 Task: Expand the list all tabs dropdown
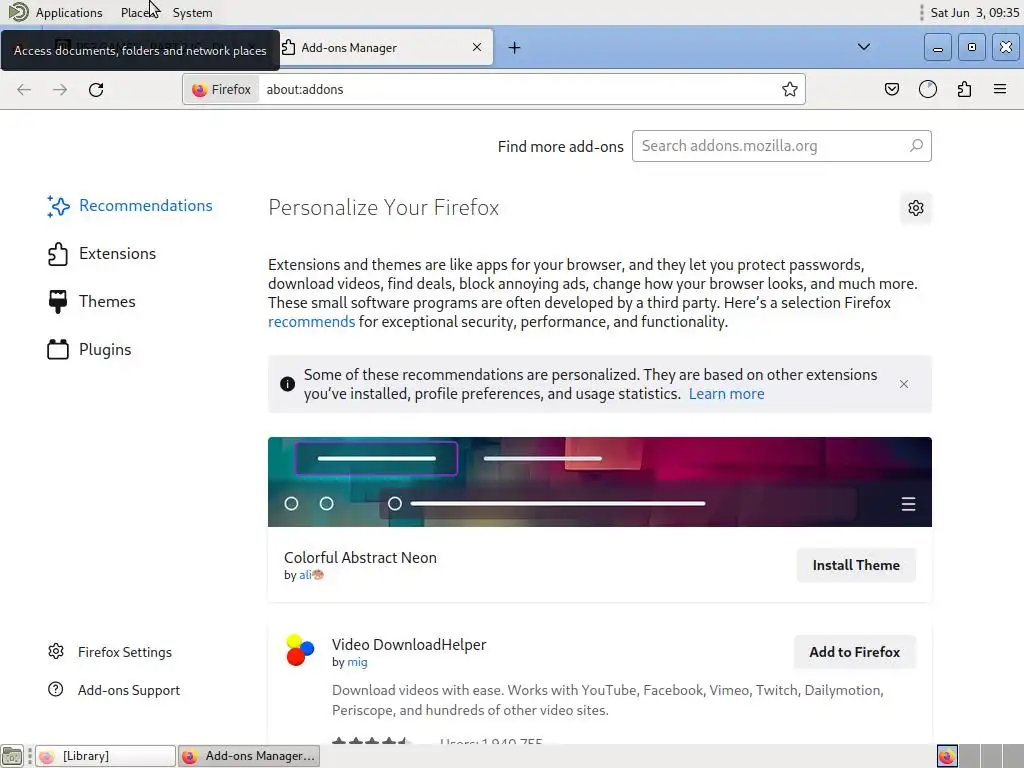coord(863,47)
